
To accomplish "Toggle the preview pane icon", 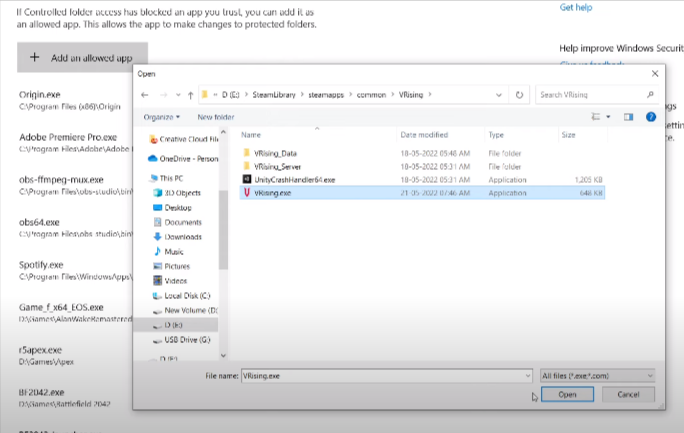I will 628,117.
